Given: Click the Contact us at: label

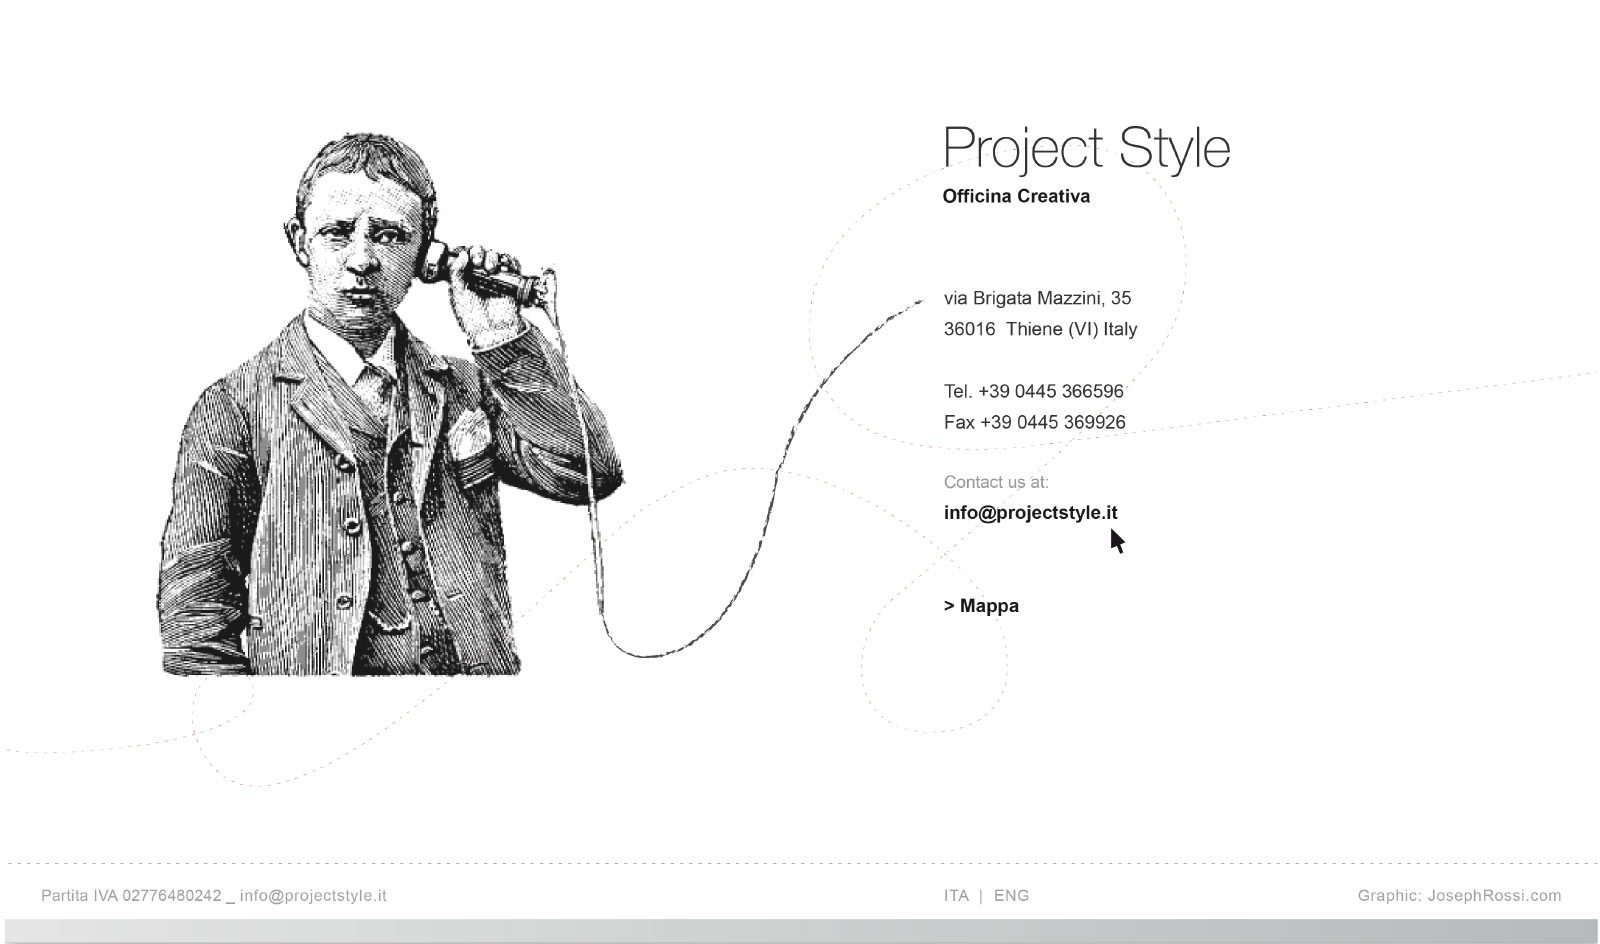Looking at the screenshot, I should (x=996, y=482).
